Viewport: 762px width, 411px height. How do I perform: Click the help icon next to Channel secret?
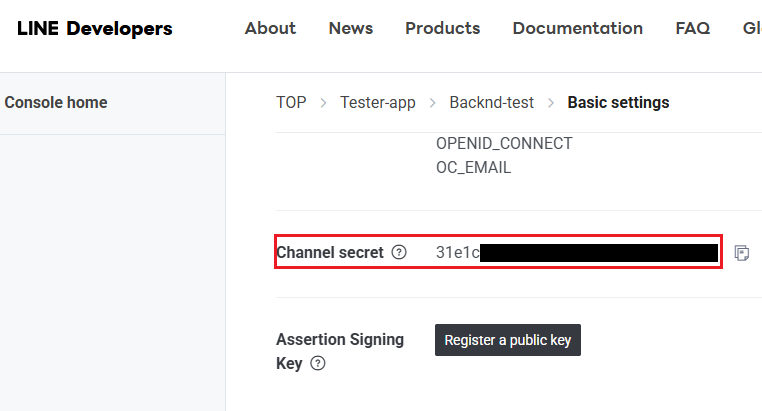399,253
